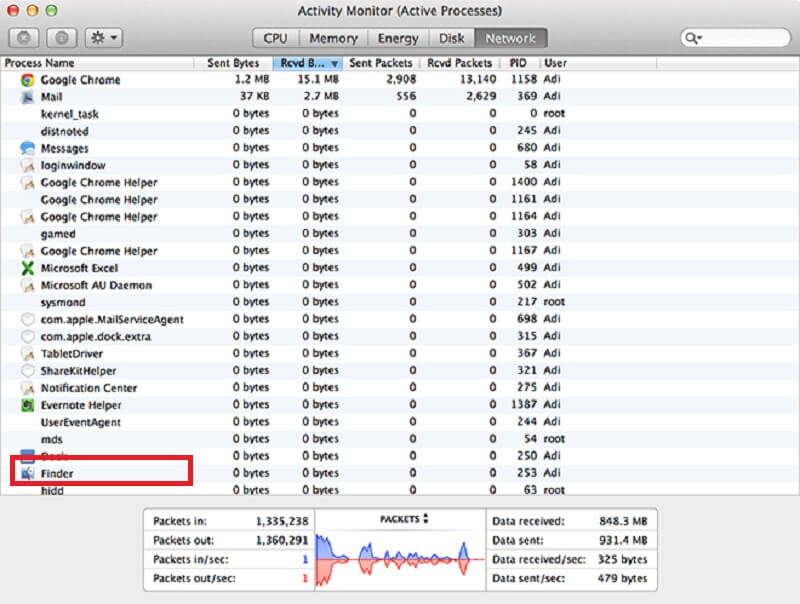Switch to the Energy tab
This screenshot has height=604, width=800.
398,38
